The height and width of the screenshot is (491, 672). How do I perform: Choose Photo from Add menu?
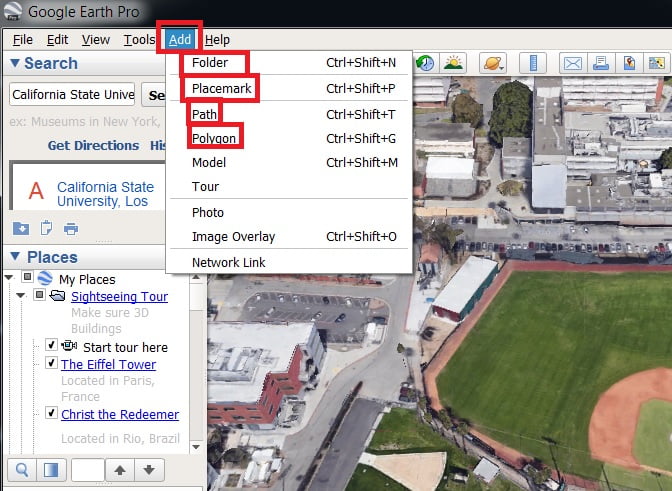(x=289, y=213)
